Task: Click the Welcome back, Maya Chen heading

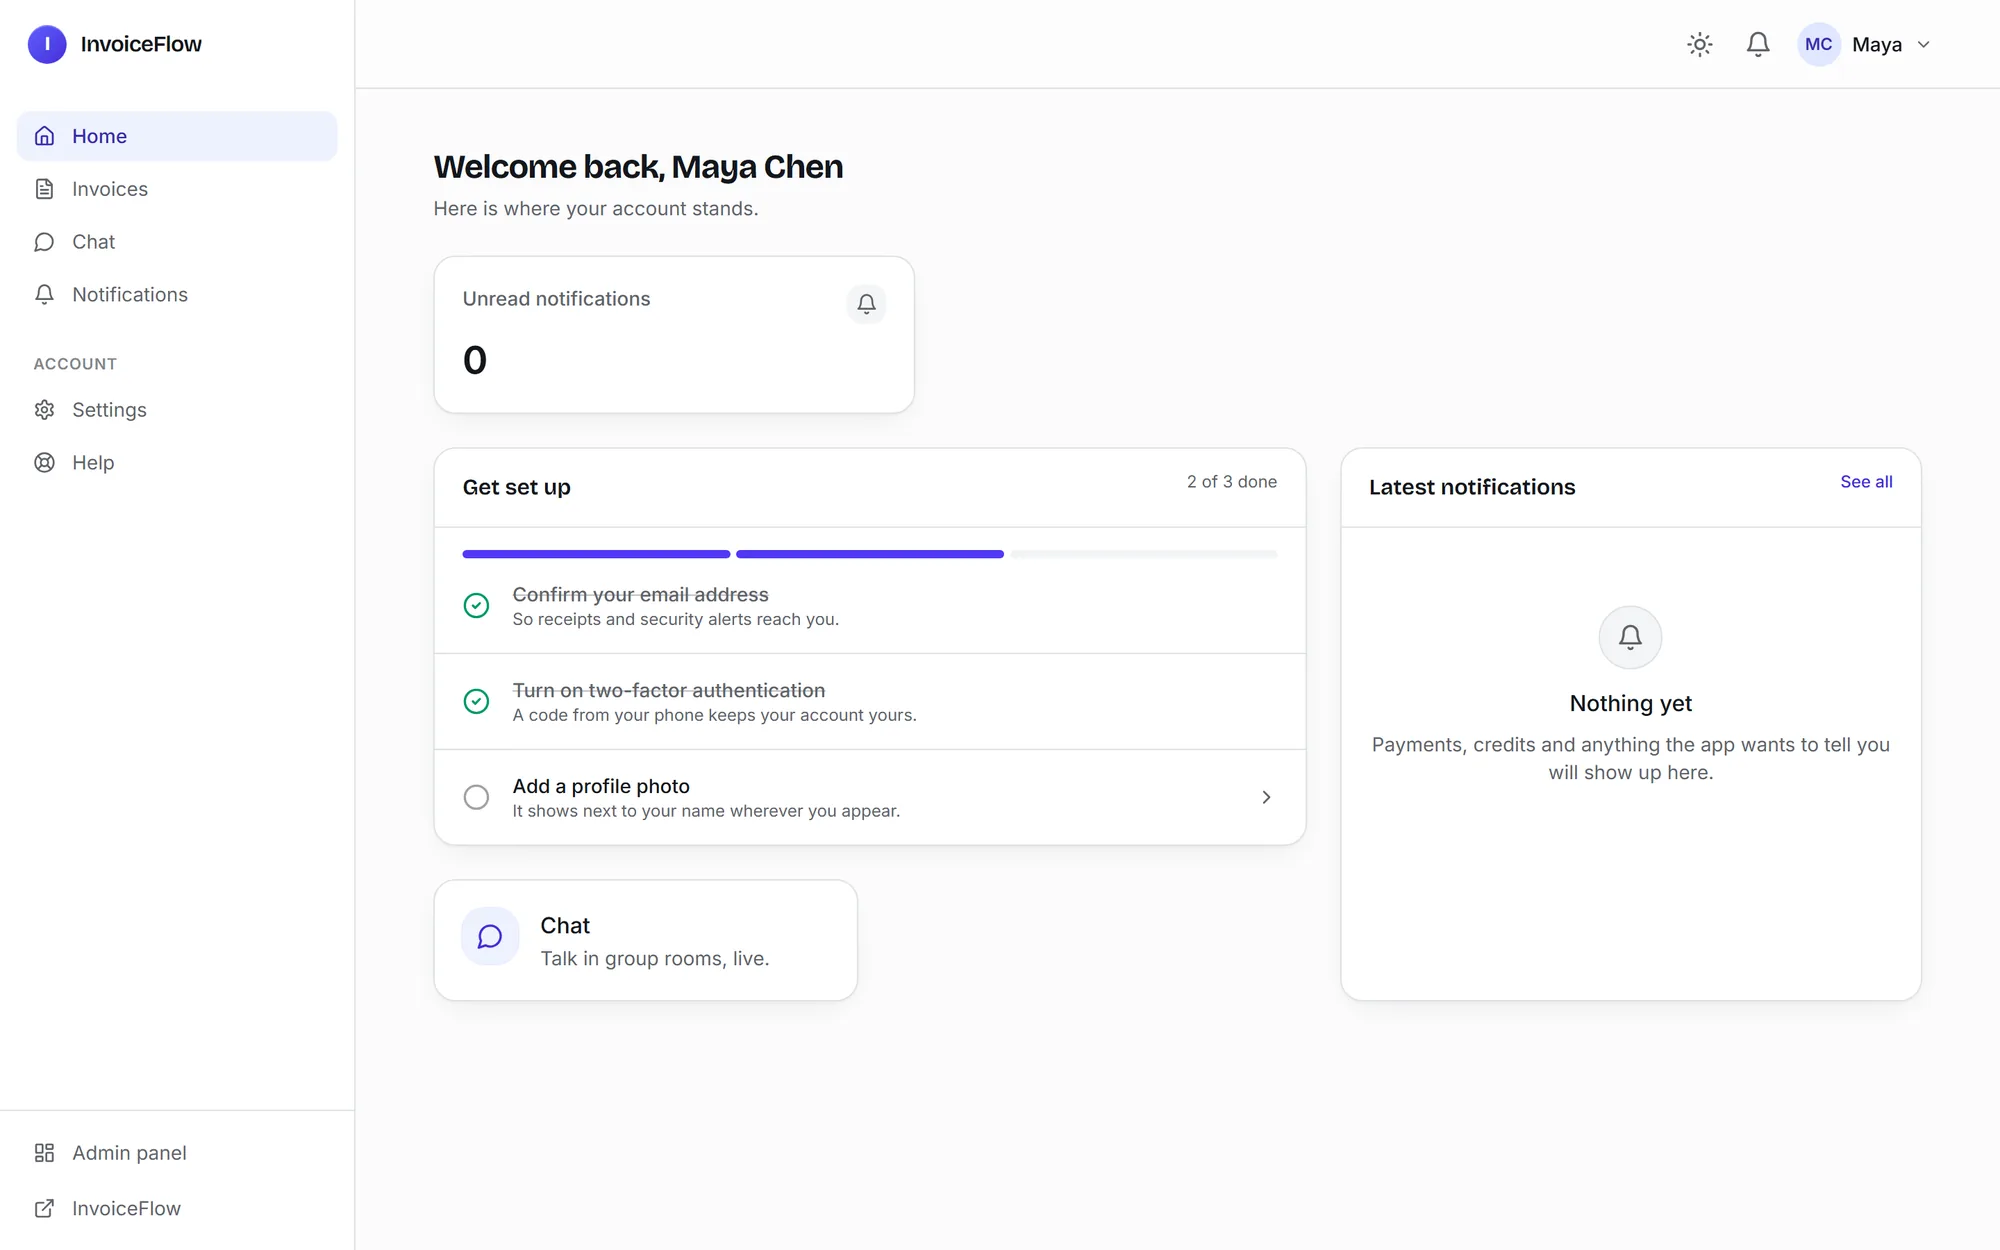Action: pos(638,167)
